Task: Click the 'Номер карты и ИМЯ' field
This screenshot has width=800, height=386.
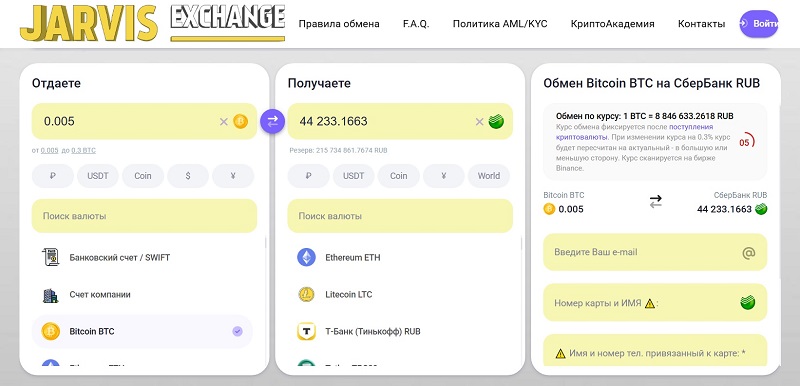Action: [x=655, y=303]
